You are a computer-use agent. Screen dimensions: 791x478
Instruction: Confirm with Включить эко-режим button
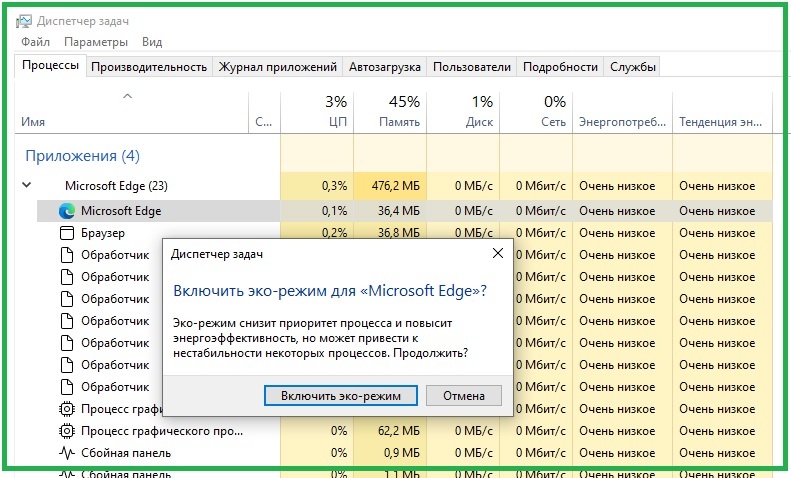click(x=341, y=396)
